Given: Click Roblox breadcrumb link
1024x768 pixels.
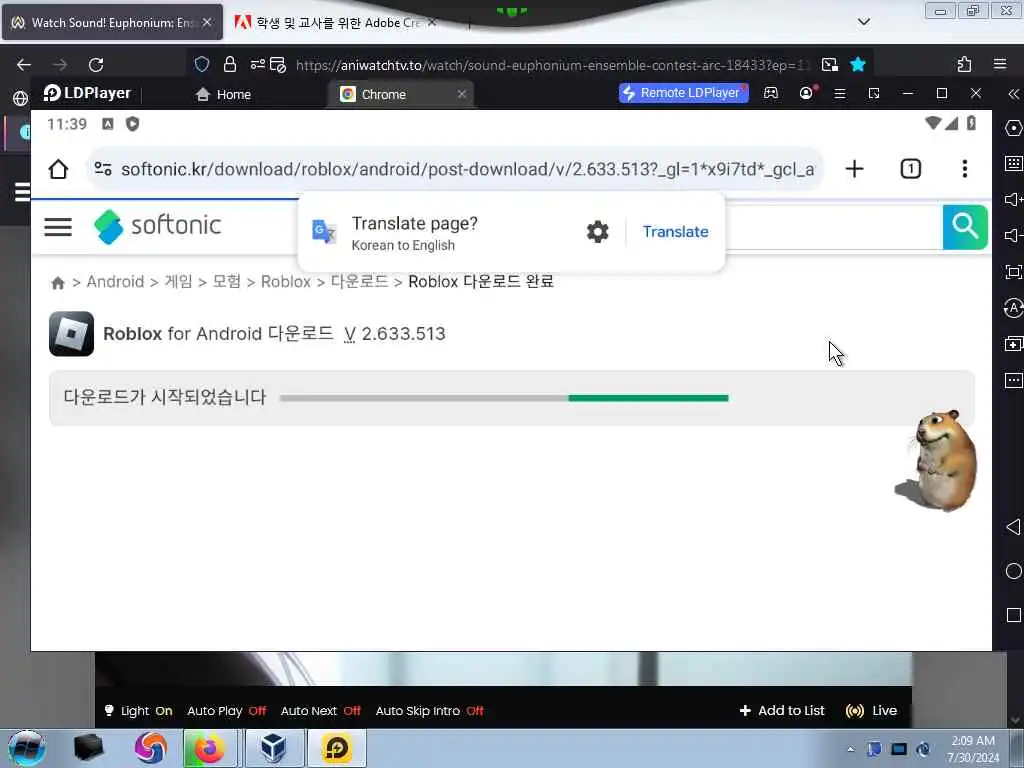Looking at the screenshot, I should [x=285, y=281].
